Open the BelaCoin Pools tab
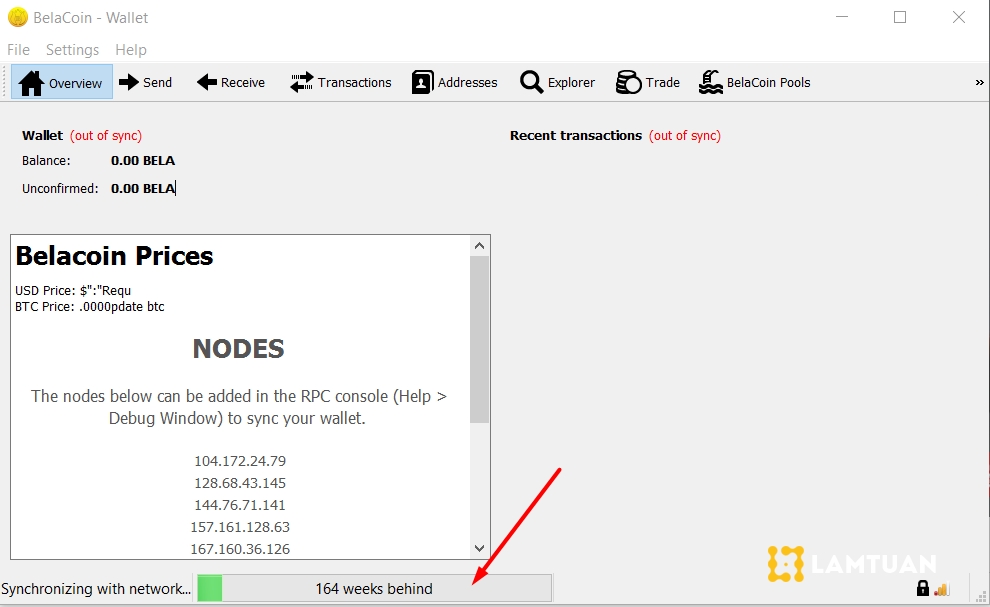990x607 pixels. 754,82
